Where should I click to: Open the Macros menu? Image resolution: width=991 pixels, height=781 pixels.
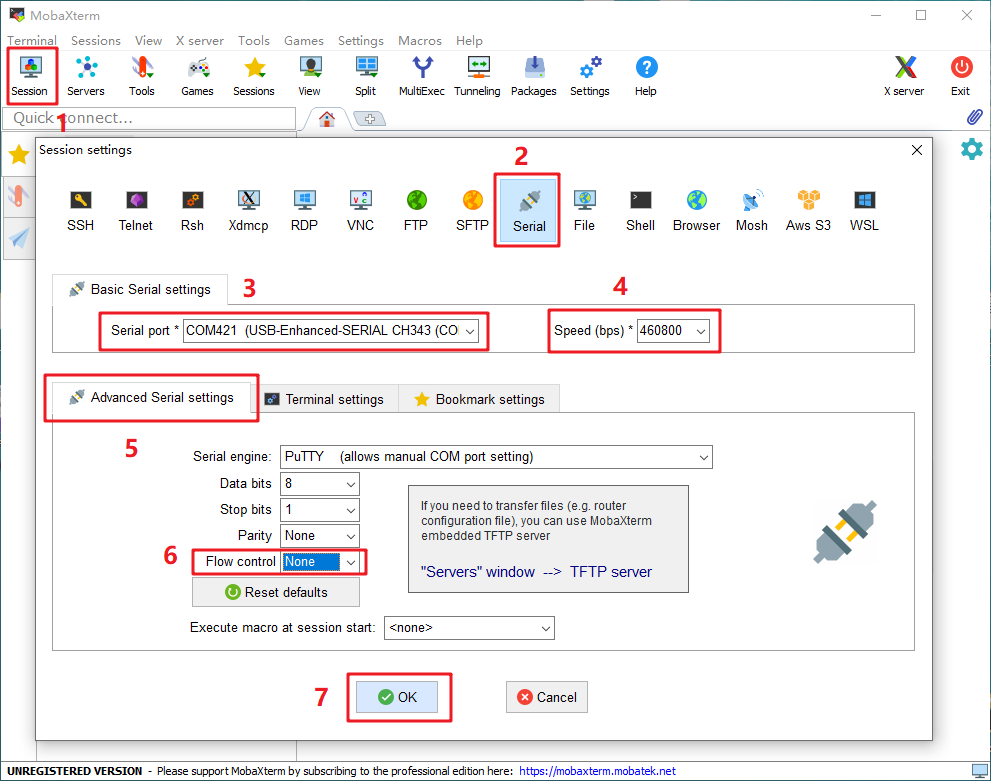tap(419, 41)
